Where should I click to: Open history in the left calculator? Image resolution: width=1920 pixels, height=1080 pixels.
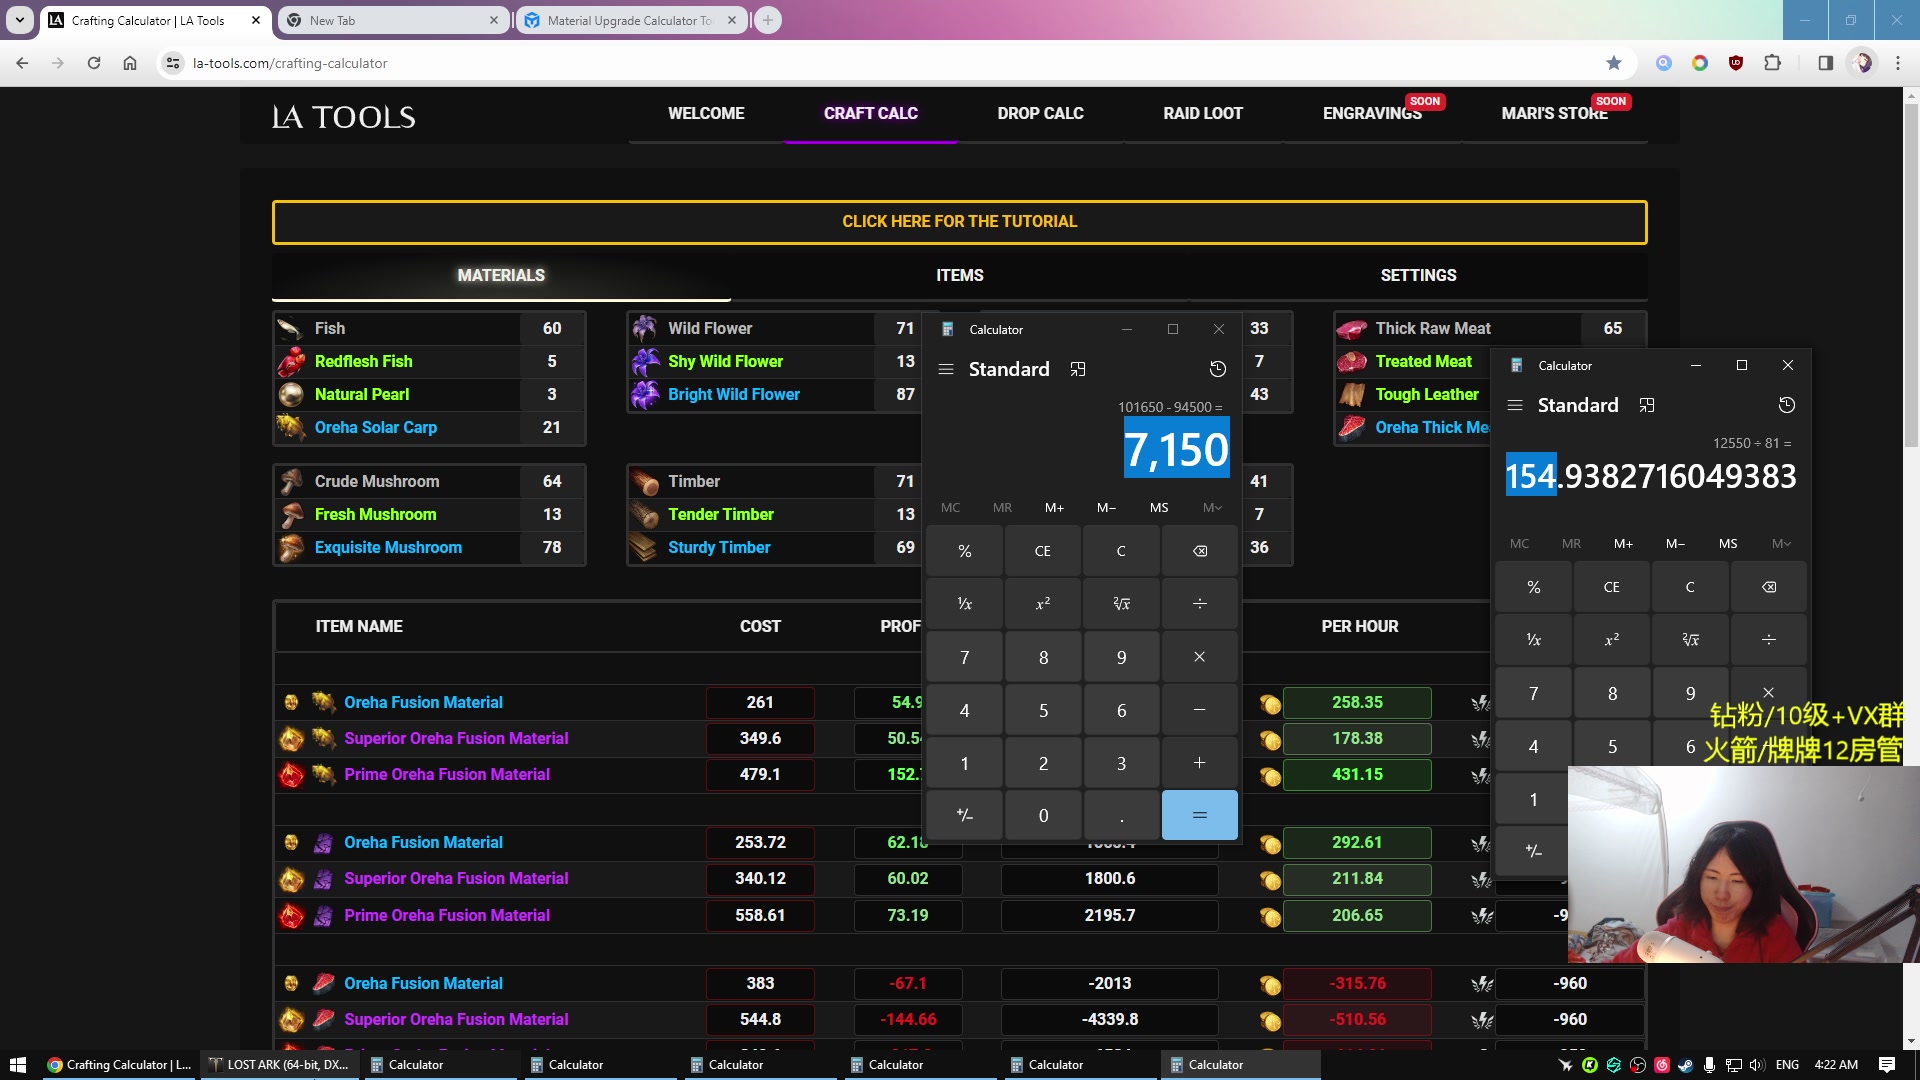tap(1217, 369)
